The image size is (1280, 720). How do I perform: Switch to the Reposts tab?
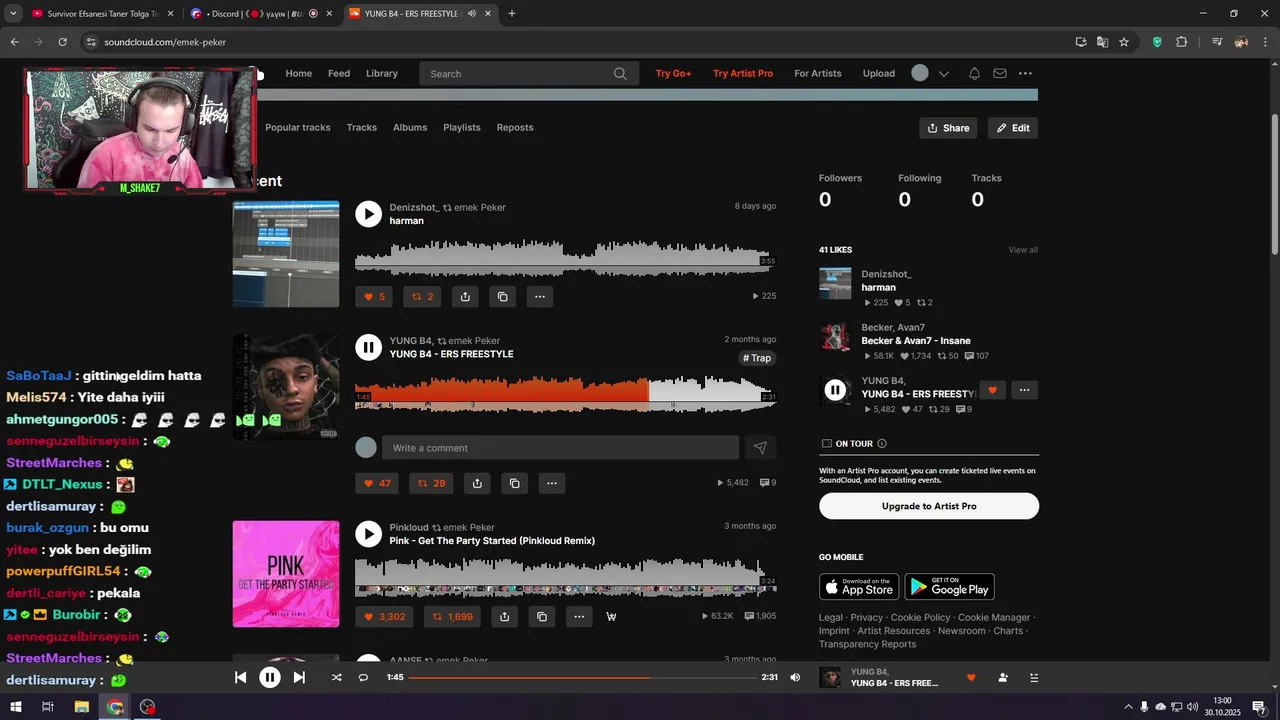[515, 127]
